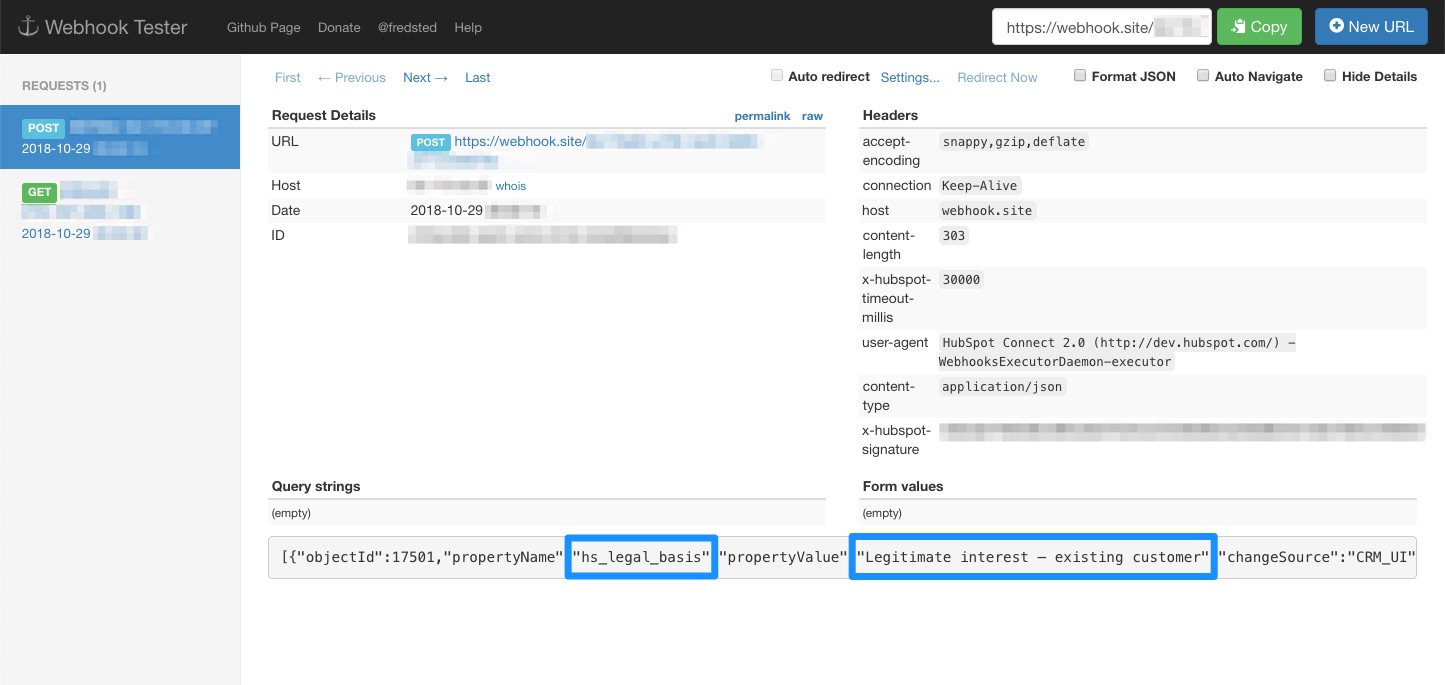Image resolution: width=1445 pixels, height=685 pixels.
Task: Click the clipboard icon on the green Copy button
Action: (x=1239, y=27)
